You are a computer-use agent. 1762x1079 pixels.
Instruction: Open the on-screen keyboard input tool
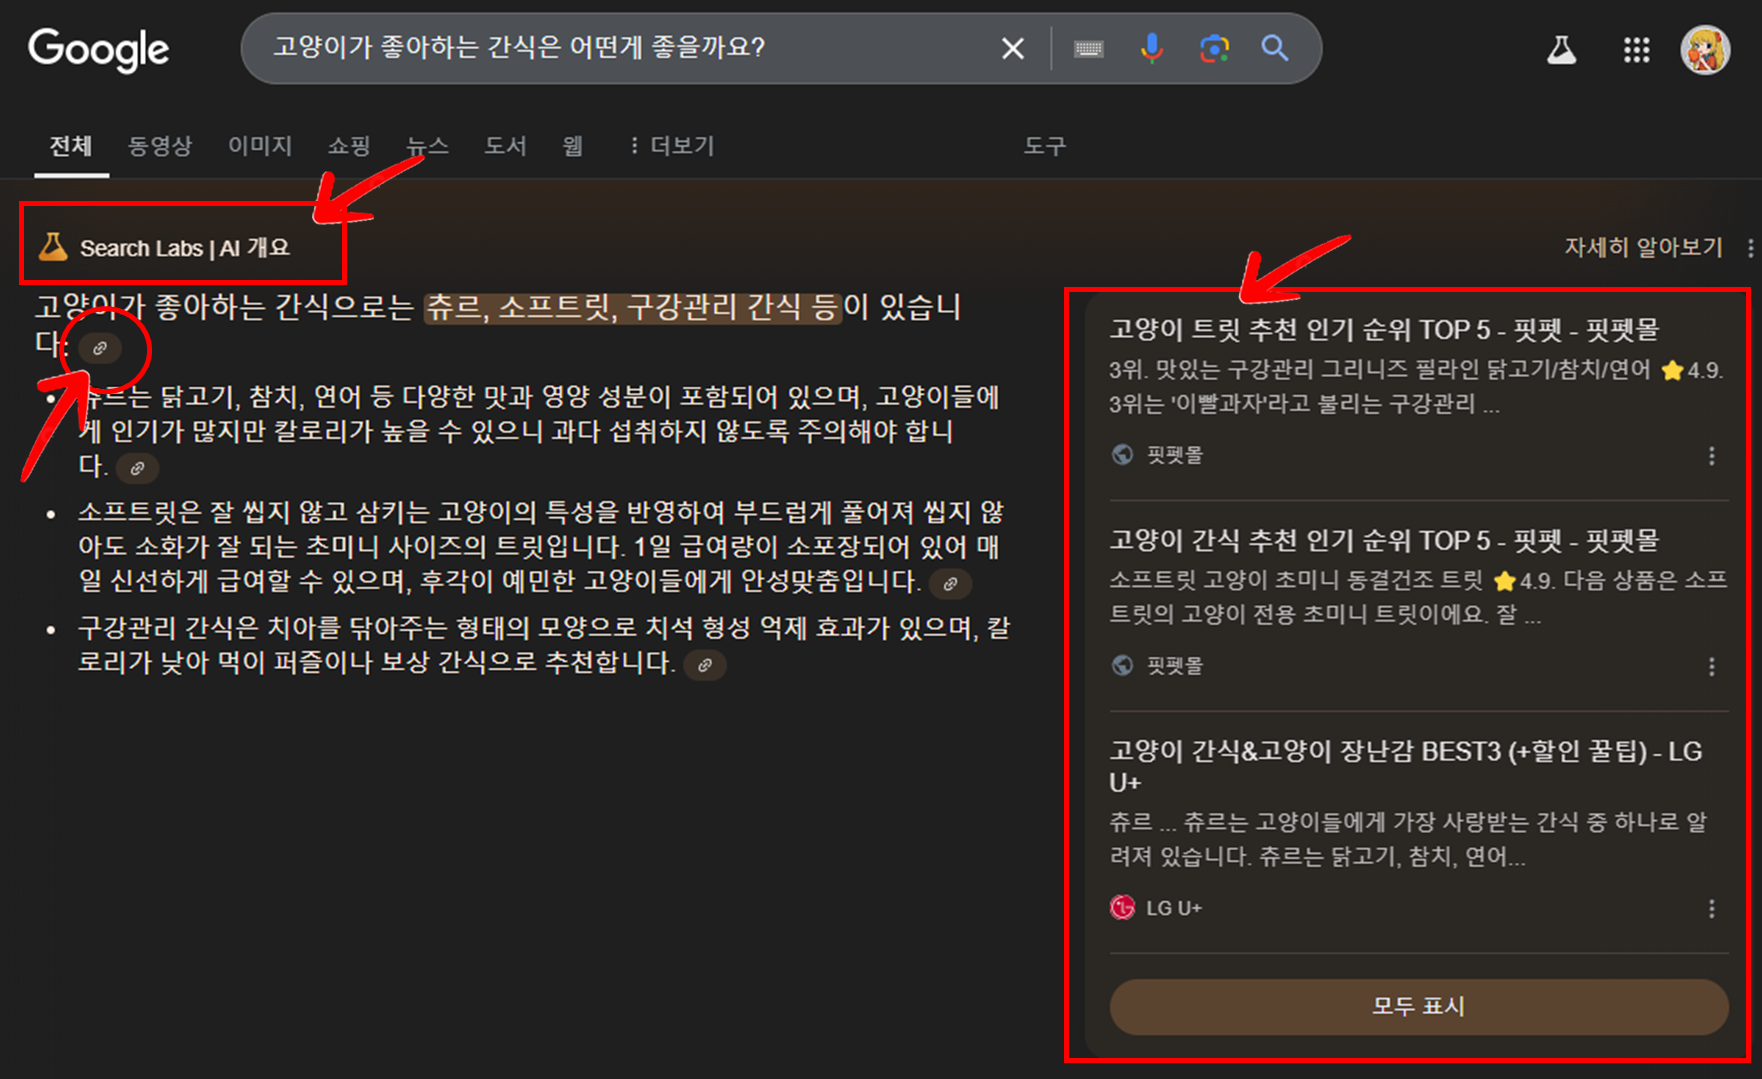coord(1088,48)
